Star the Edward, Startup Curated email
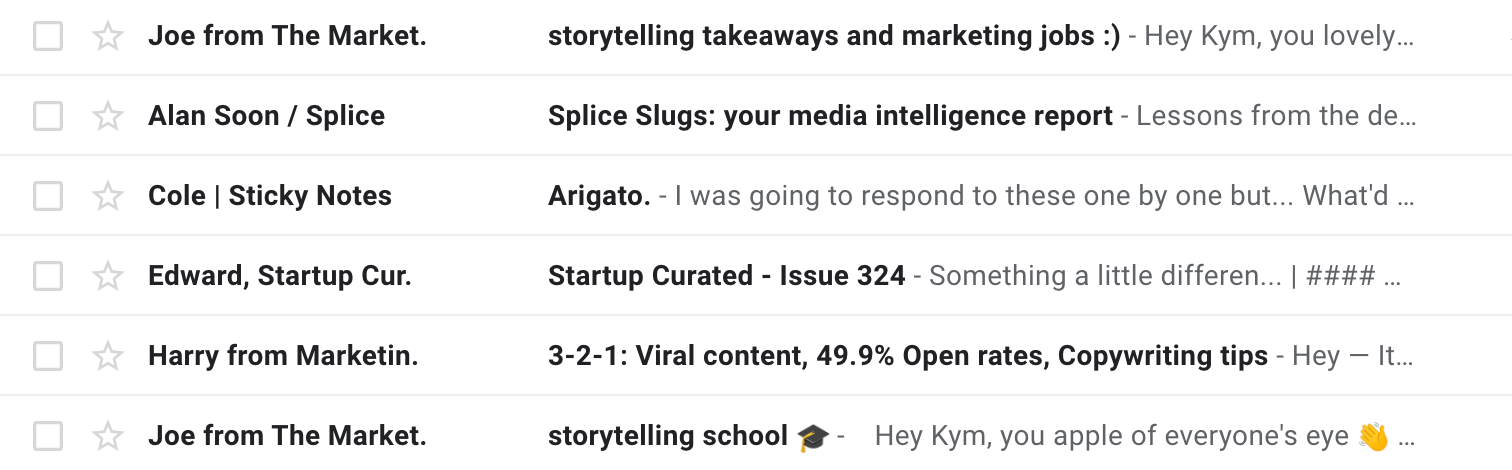This screenshot has height=470, width=1512. pyautogui.click(x=107, y=276)
